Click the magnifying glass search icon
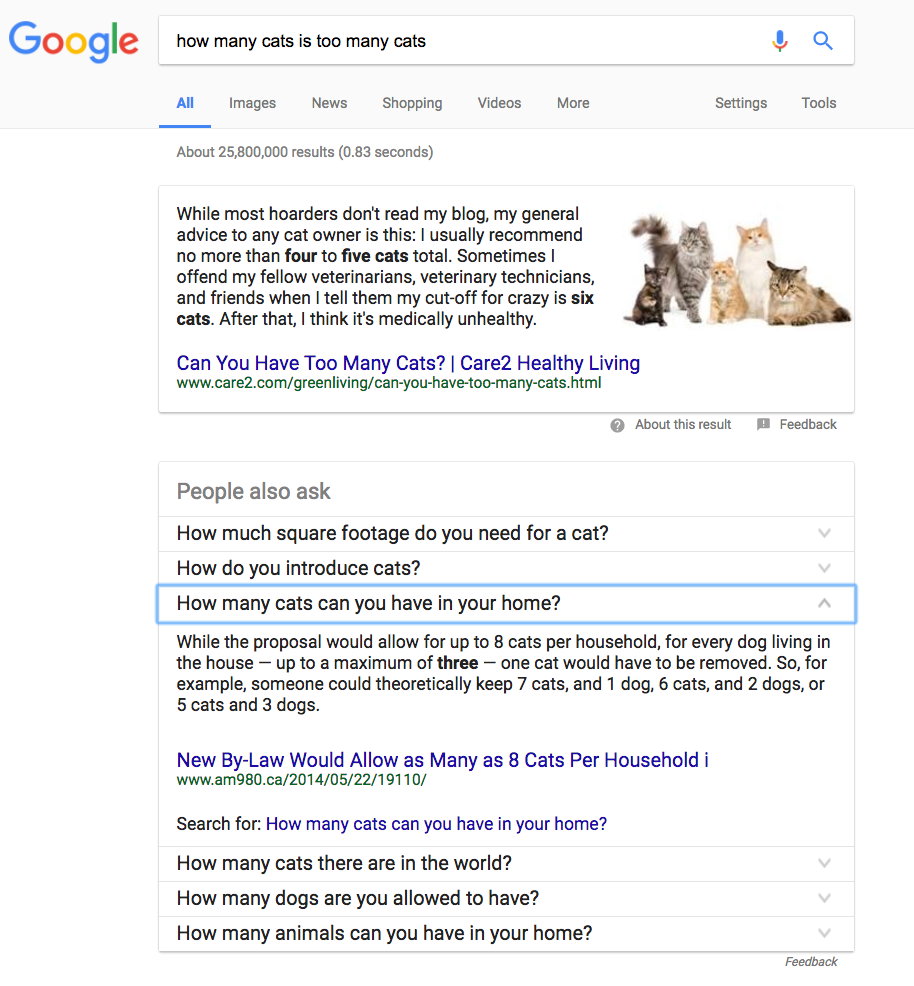This screenshot has height=986, width=914. 823,41
